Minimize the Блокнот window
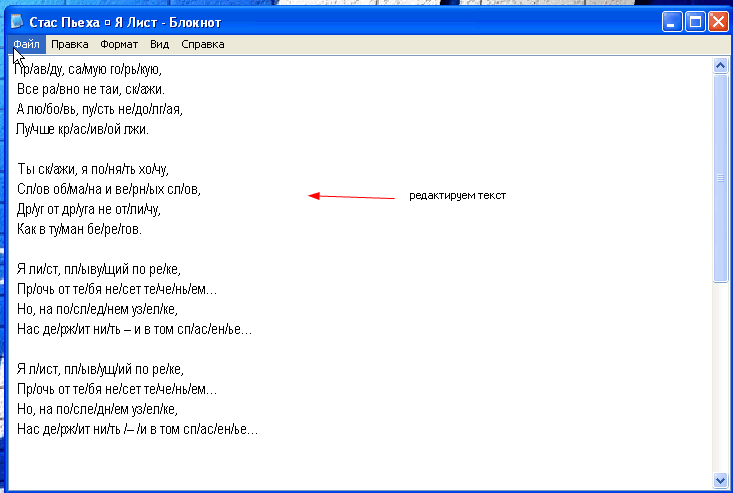This screenshot has width=733, height=493. [x=672, y=22]
